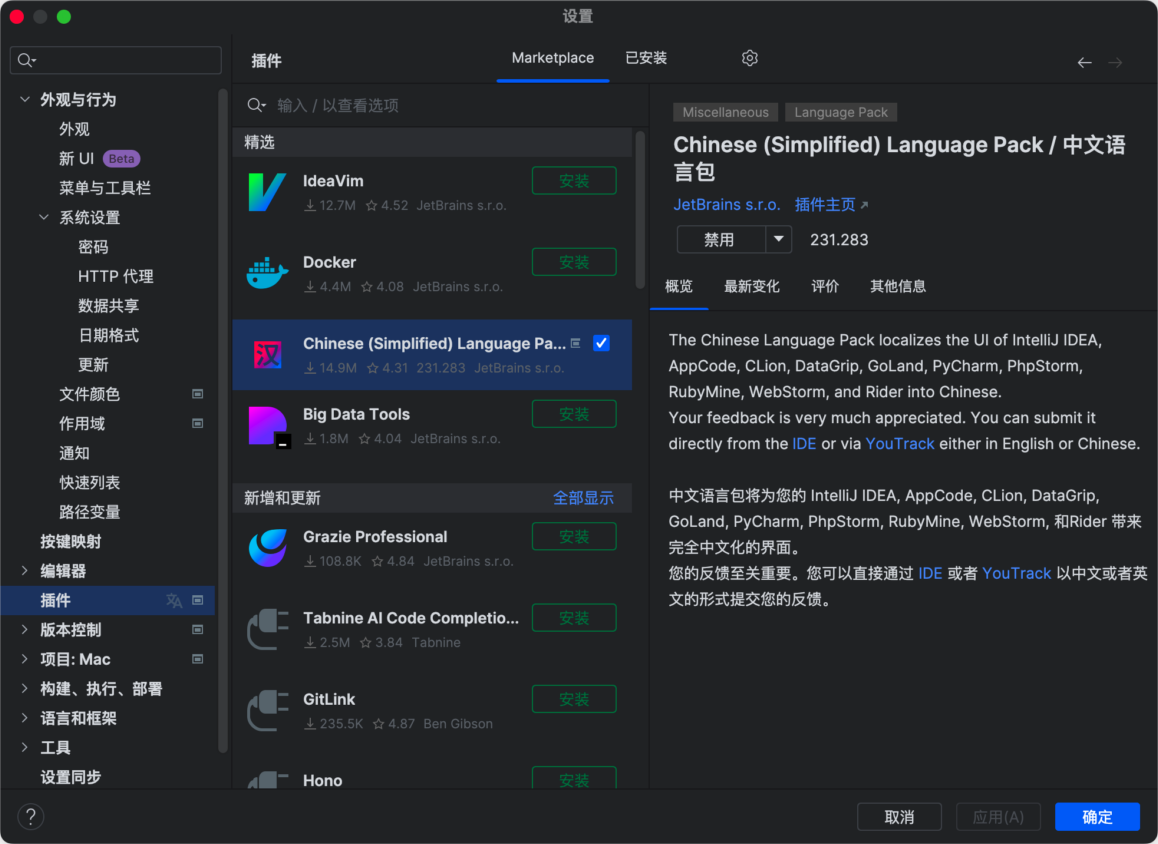The width and height of the screenshot is (1158, 844).
Task: Open help with the question mark icon
Action: [31, 817]
